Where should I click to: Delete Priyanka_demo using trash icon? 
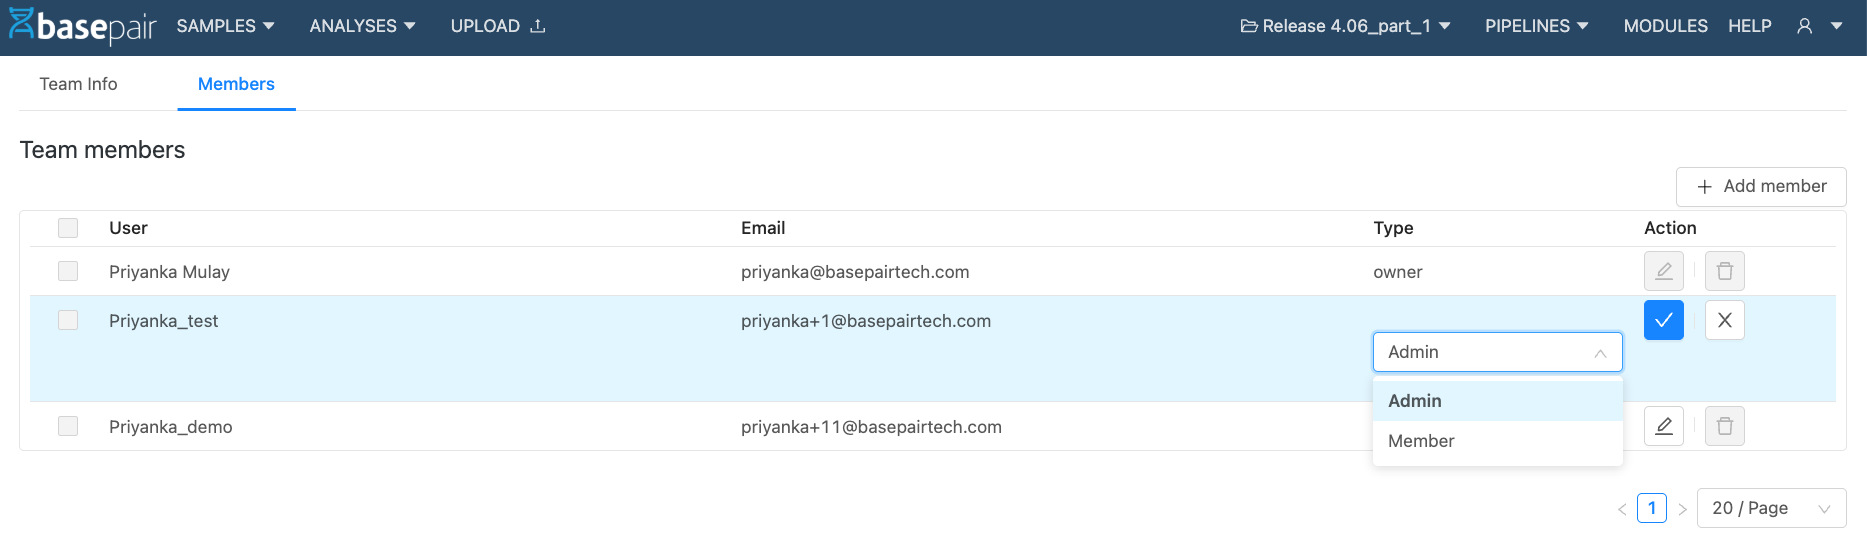(x=1724, y=426)
